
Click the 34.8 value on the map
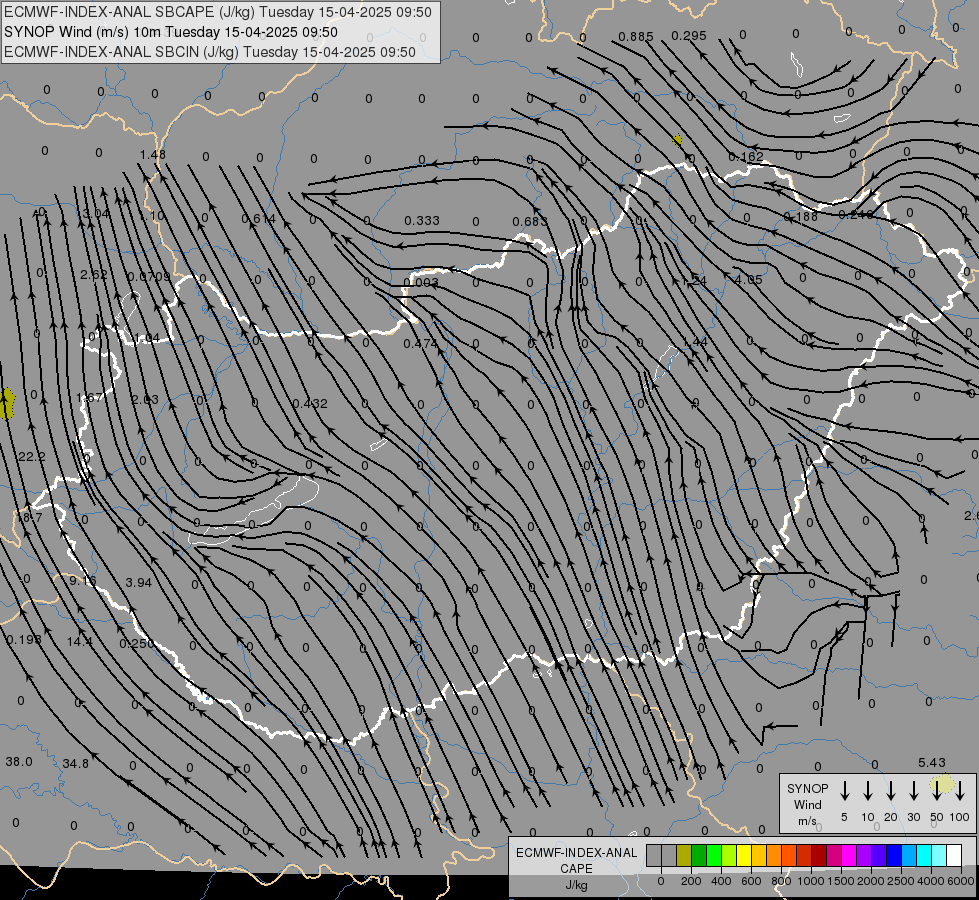click(x=76, y=763)
